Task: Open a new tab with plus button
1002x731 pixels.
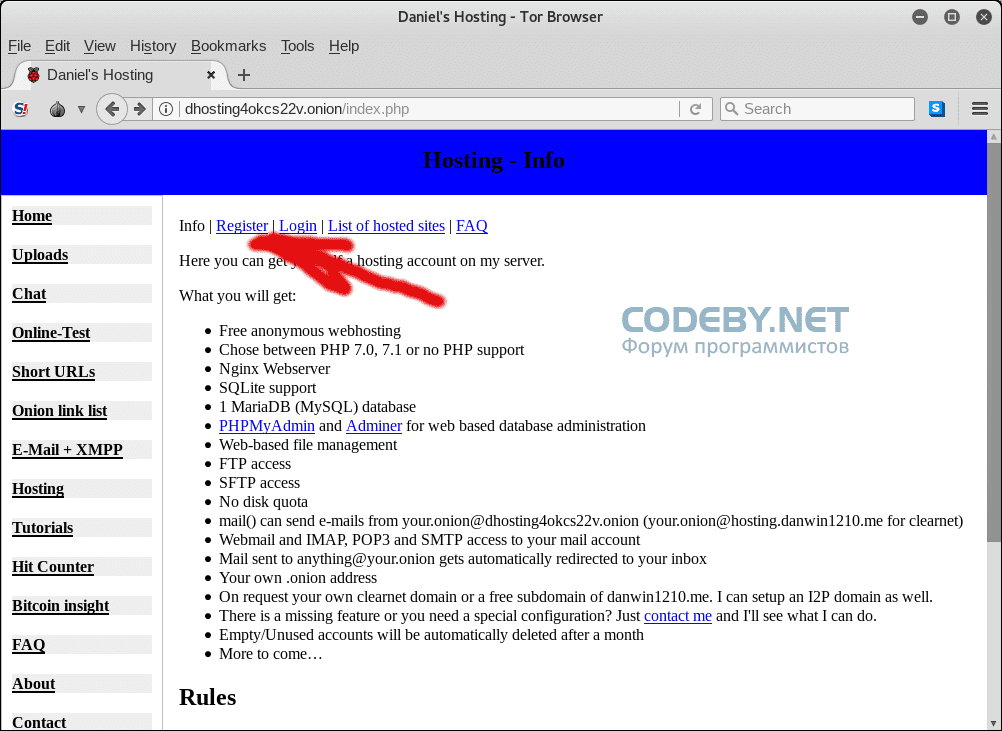Action: coord(243,75)
